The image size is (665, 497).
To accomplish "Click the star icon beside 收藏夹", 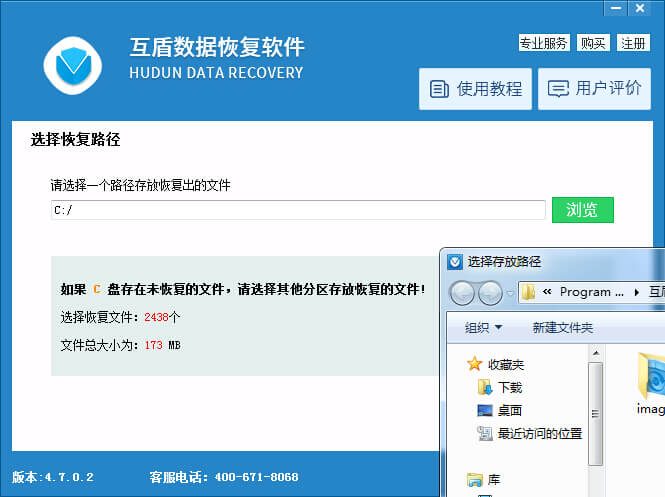I will pos(475,364).
